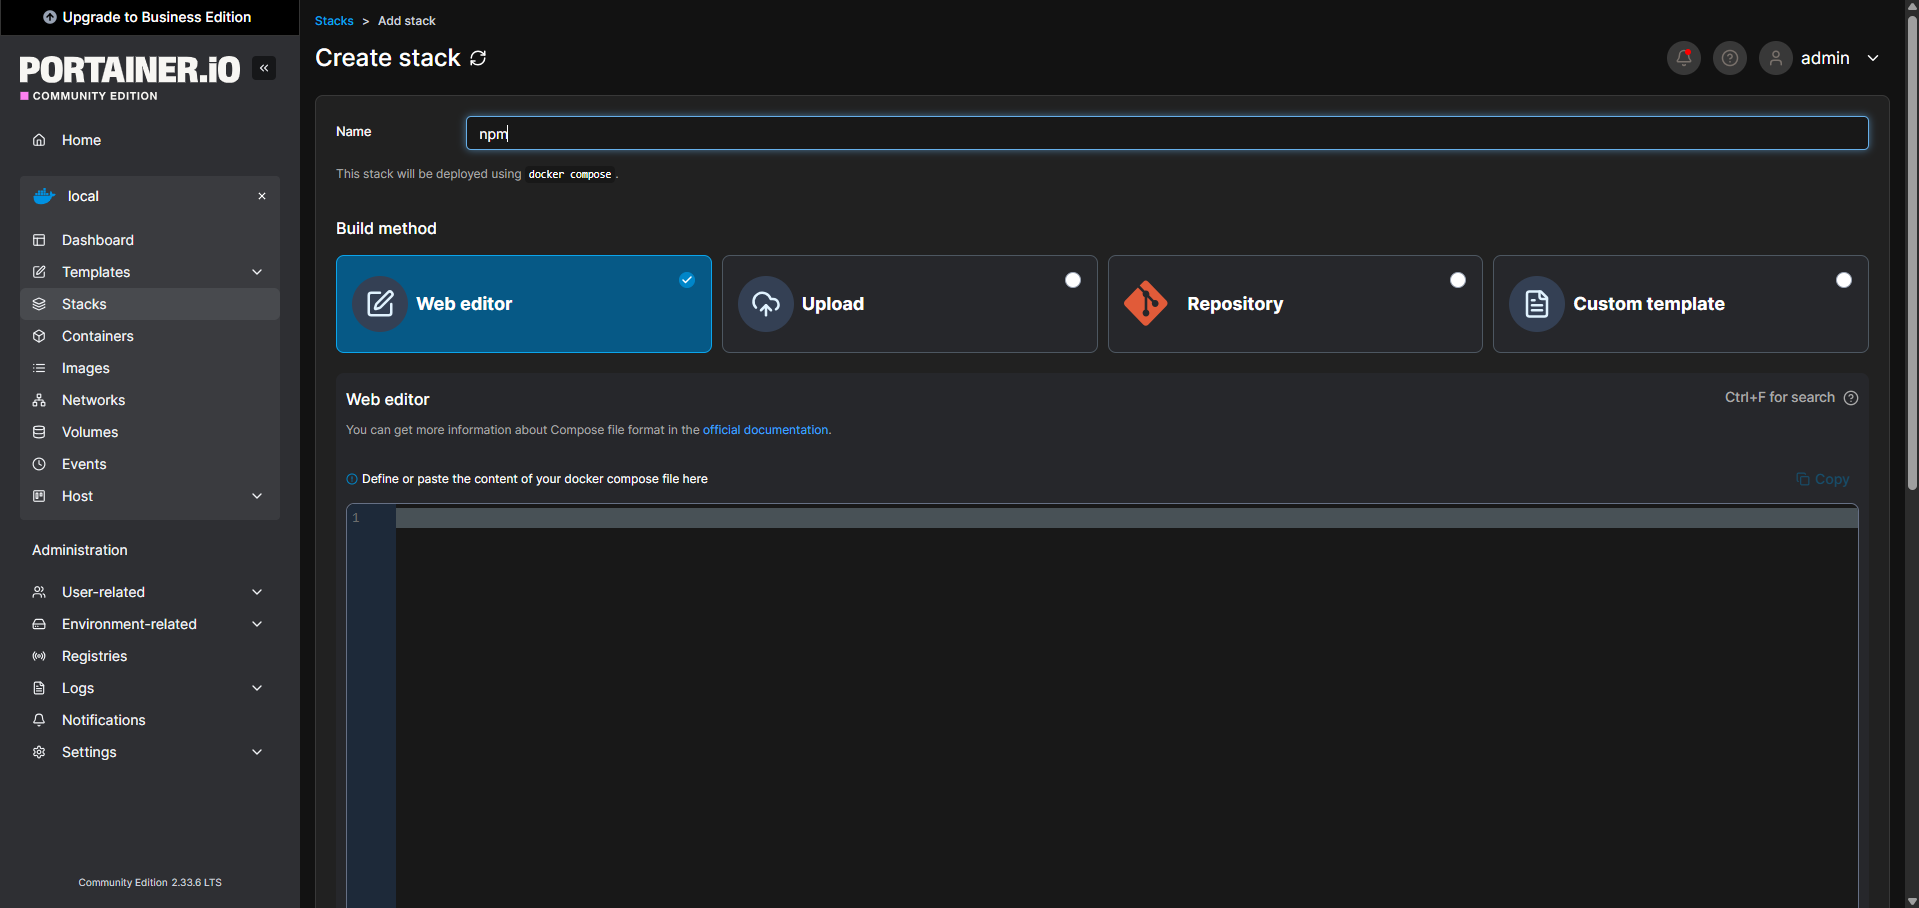Expand the Host submenu chevron

(x=257, y=496)
